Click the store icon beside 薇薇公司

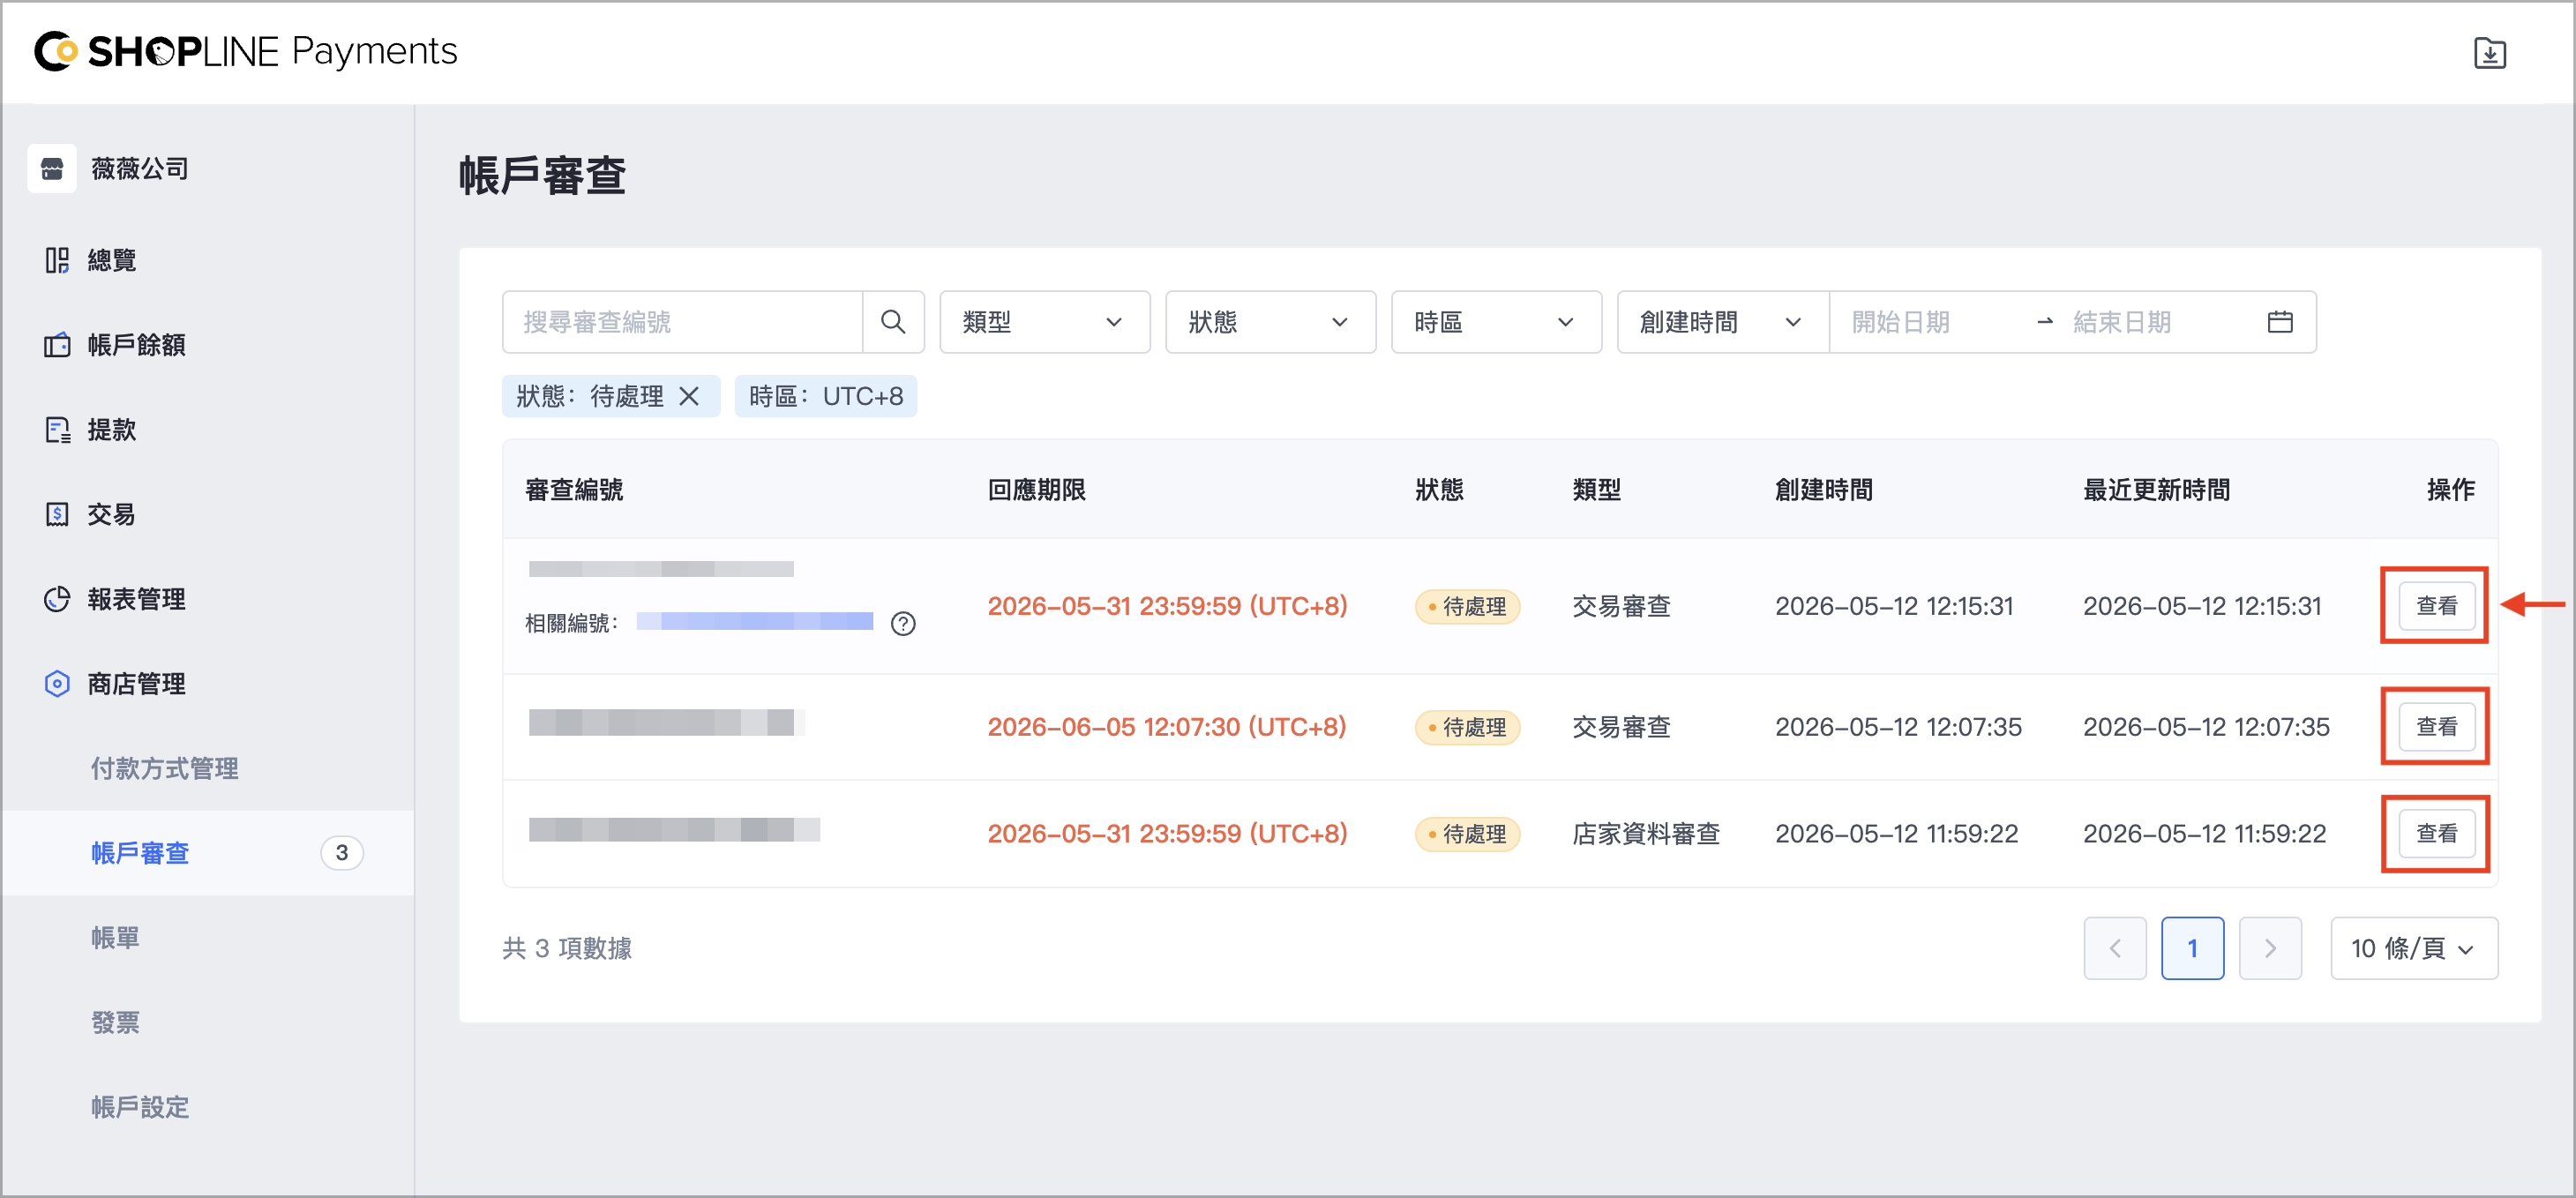point(52,168)
